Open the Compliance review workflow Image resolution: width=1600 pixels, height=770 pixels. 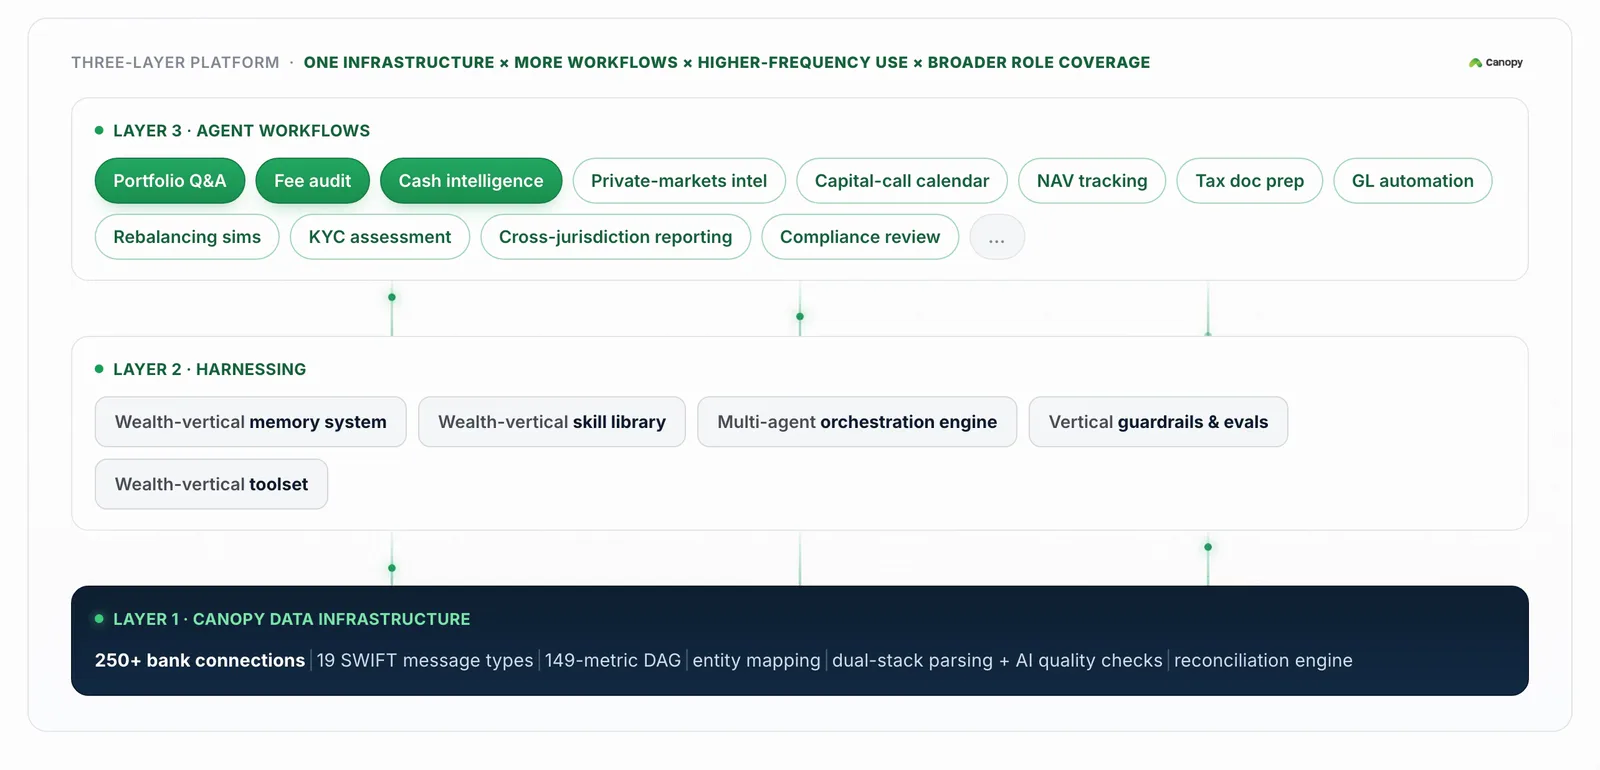point(860,237)
